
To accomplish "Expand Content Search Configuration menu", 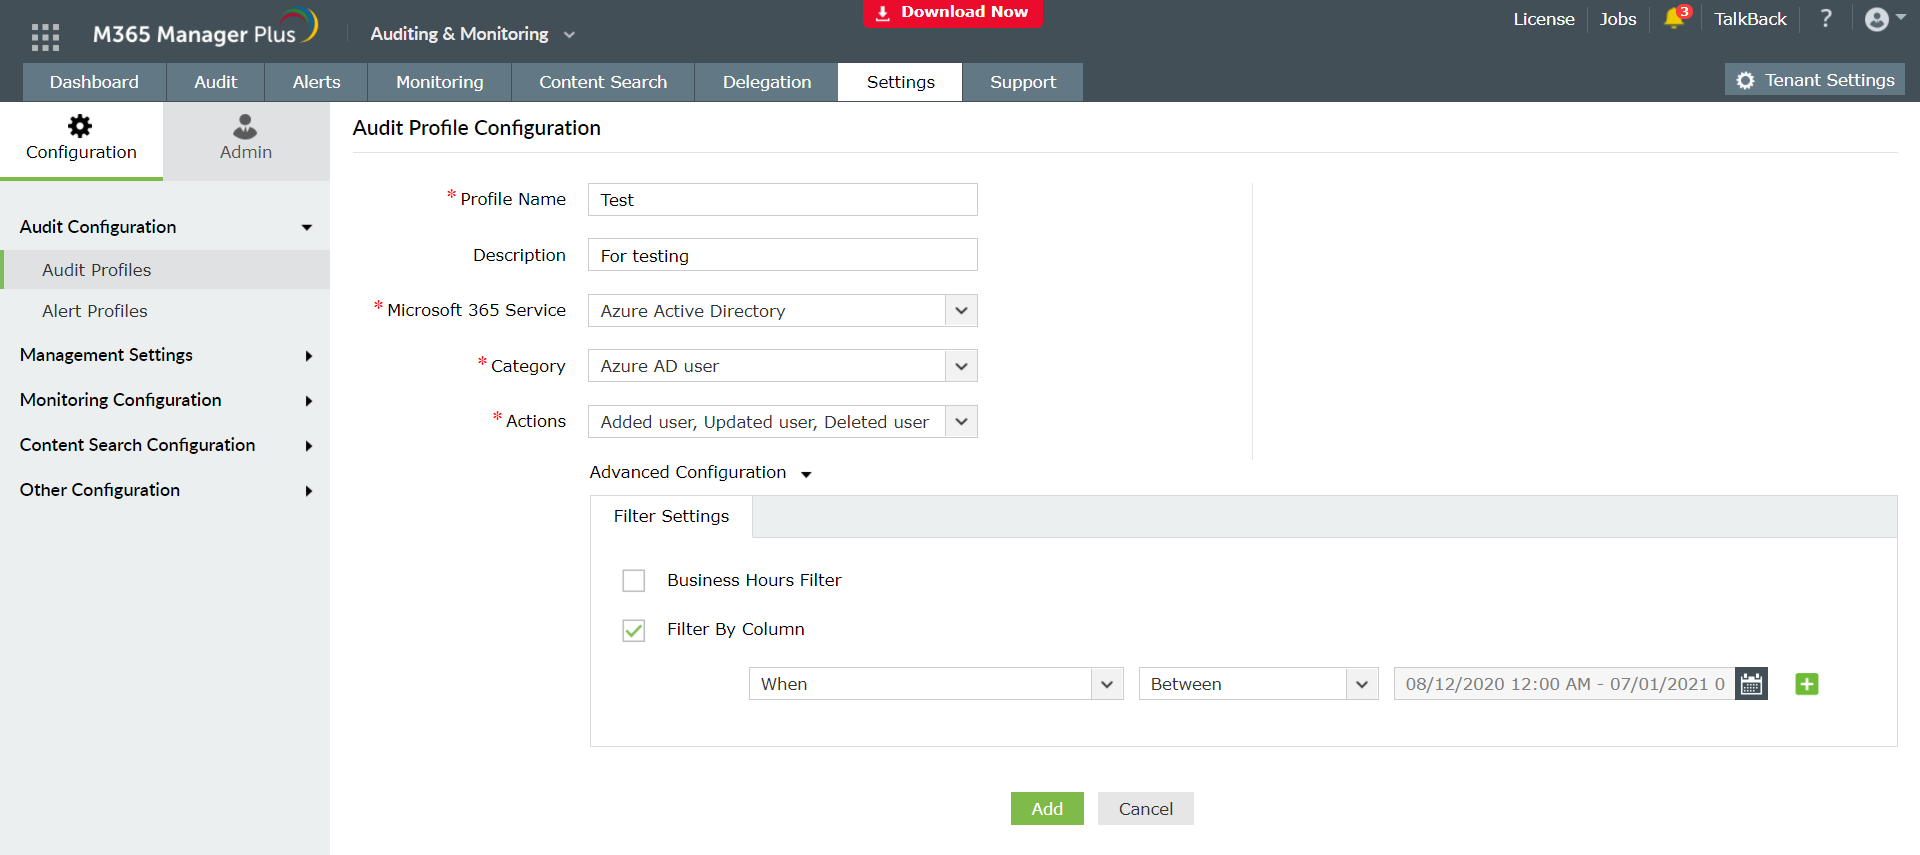I will (x=165, y=445).
